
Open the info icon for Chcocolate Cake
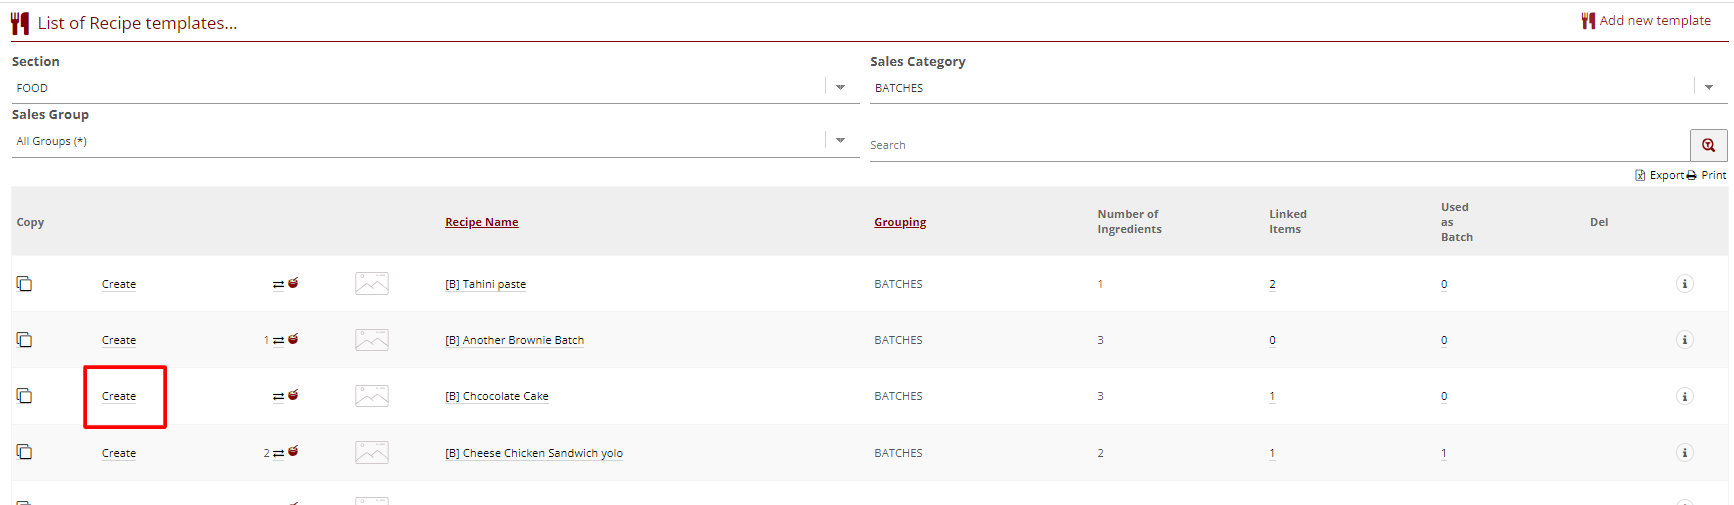click(x=1684, y=396)
